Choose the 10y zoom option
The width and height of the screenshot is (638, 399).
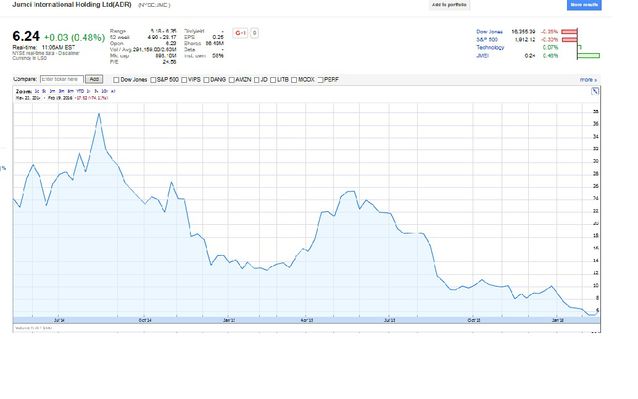[105, 92]
